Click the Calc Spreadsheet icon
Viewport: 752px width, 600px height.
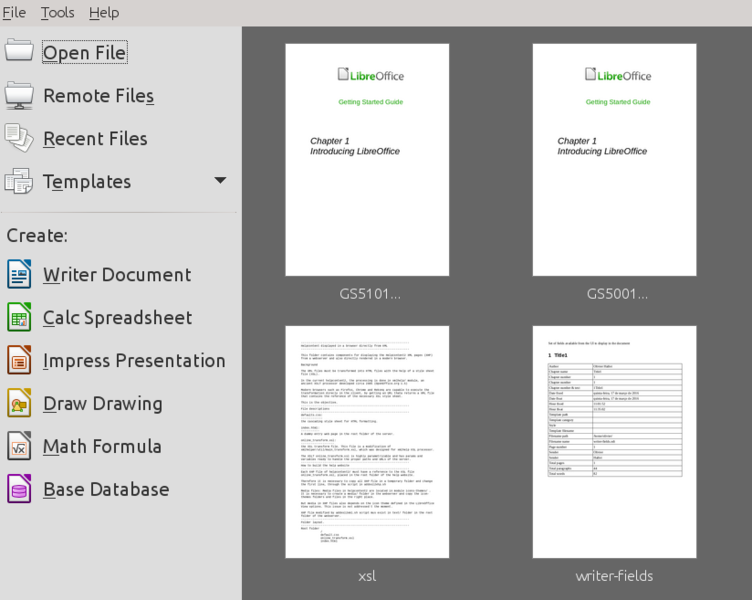(19, 317)
